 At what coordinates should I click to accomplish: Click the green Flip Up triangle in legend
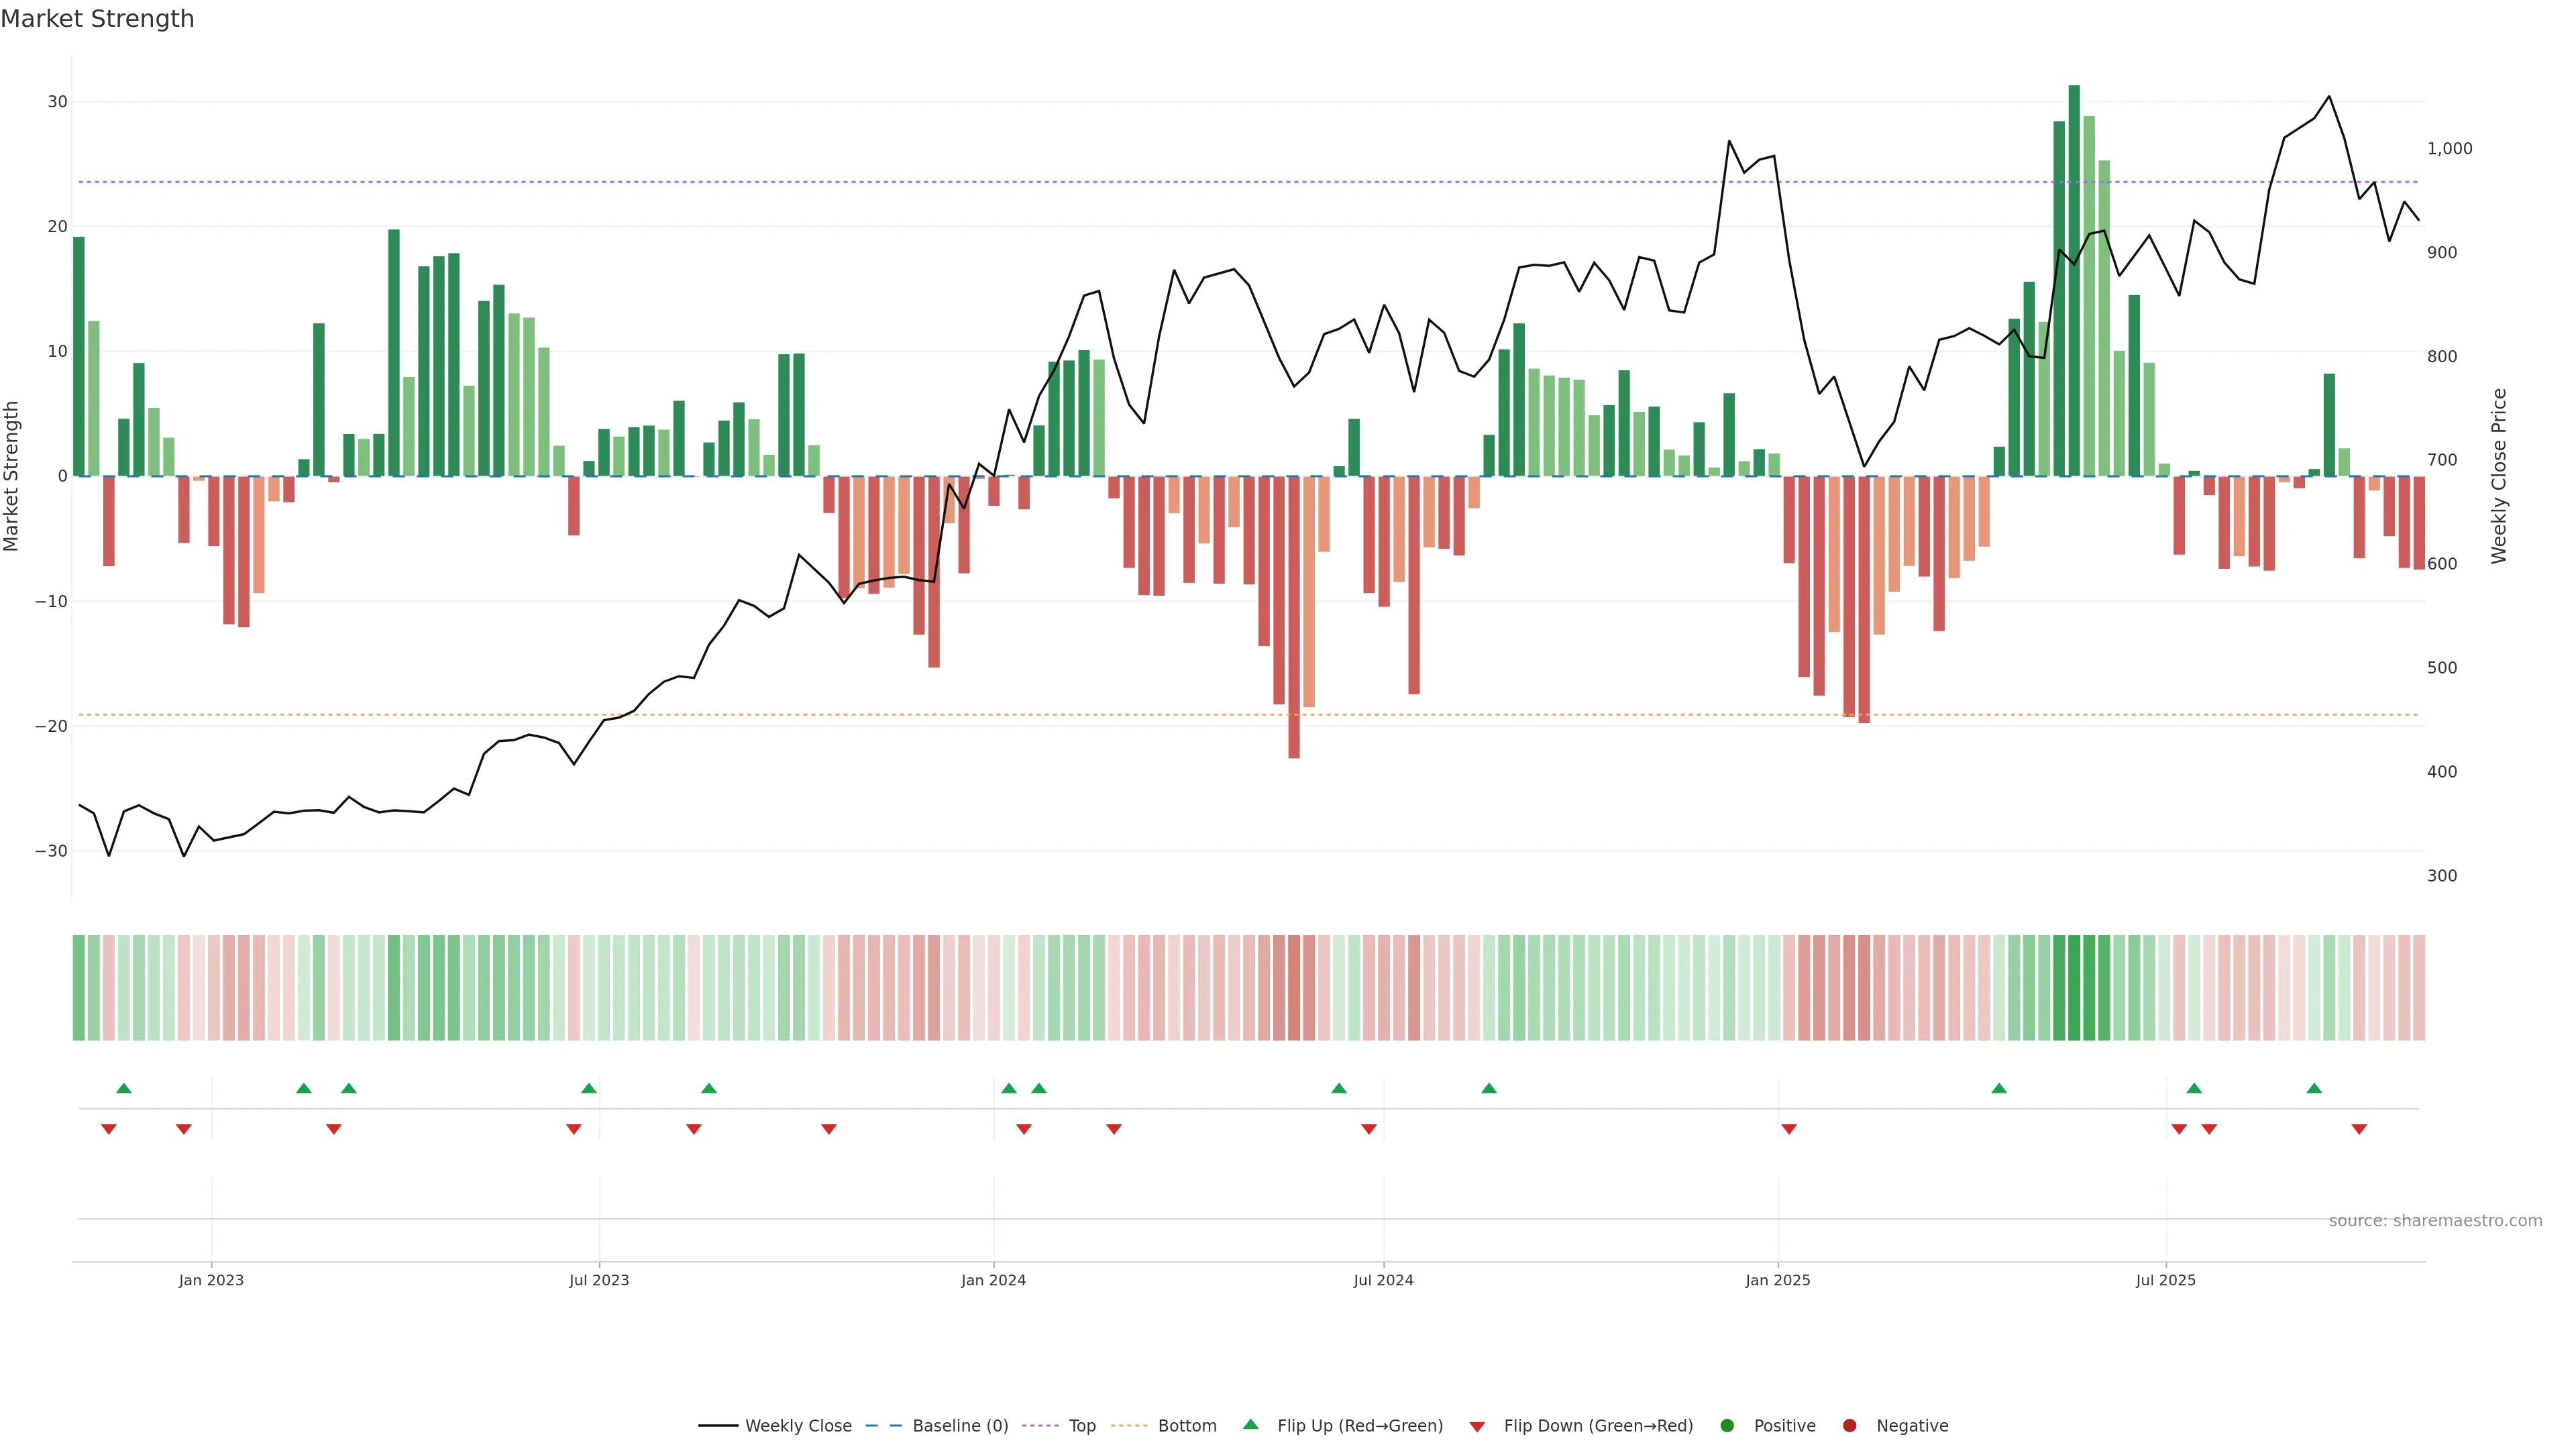coord(1250,1424)
